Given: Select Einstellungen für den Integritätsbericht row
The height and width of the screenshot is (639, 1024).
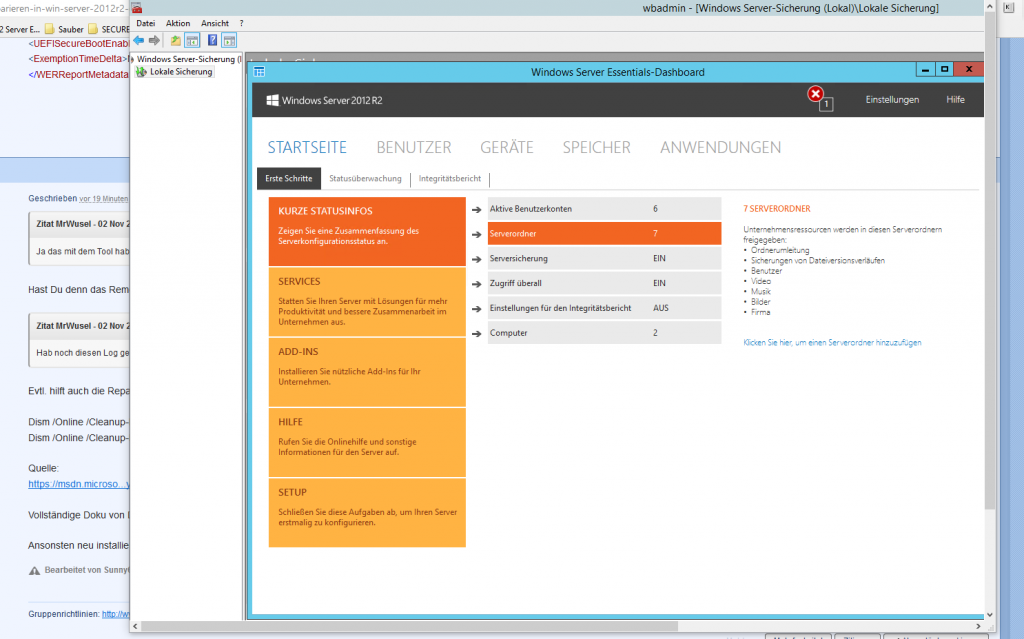Looking at the screenshot, I should pos(604,308).
